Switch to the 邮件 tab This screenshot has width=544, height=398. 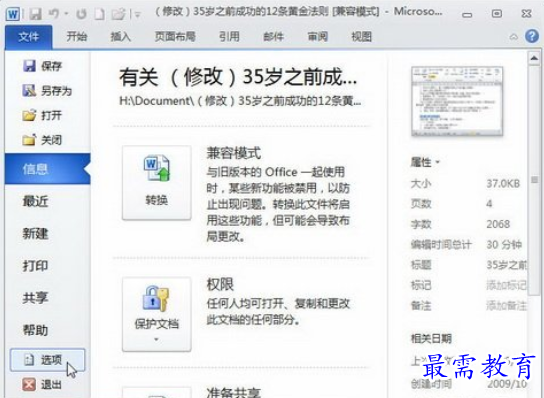273,36
